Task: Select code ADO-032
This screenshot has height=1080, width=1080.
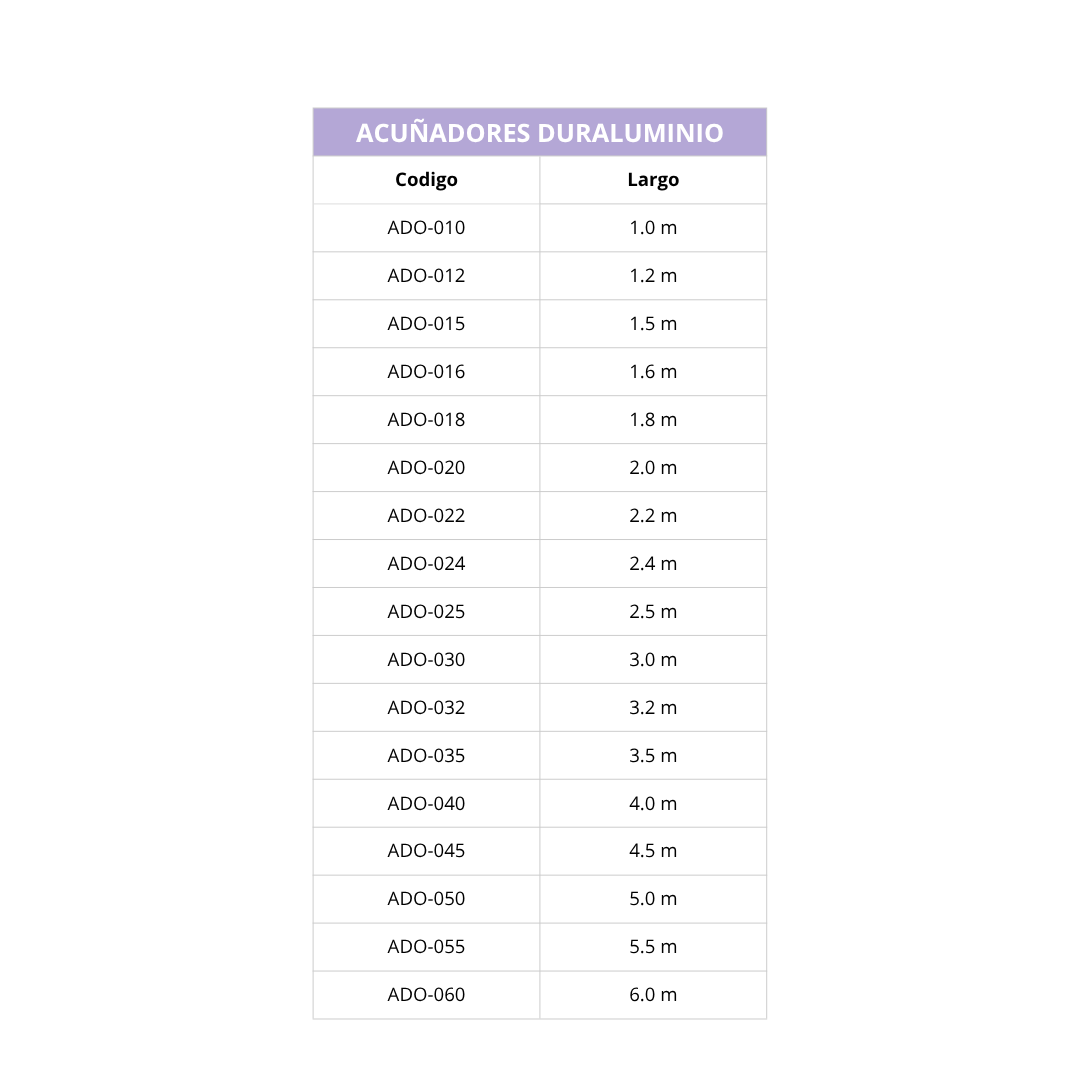Action: 426,707
